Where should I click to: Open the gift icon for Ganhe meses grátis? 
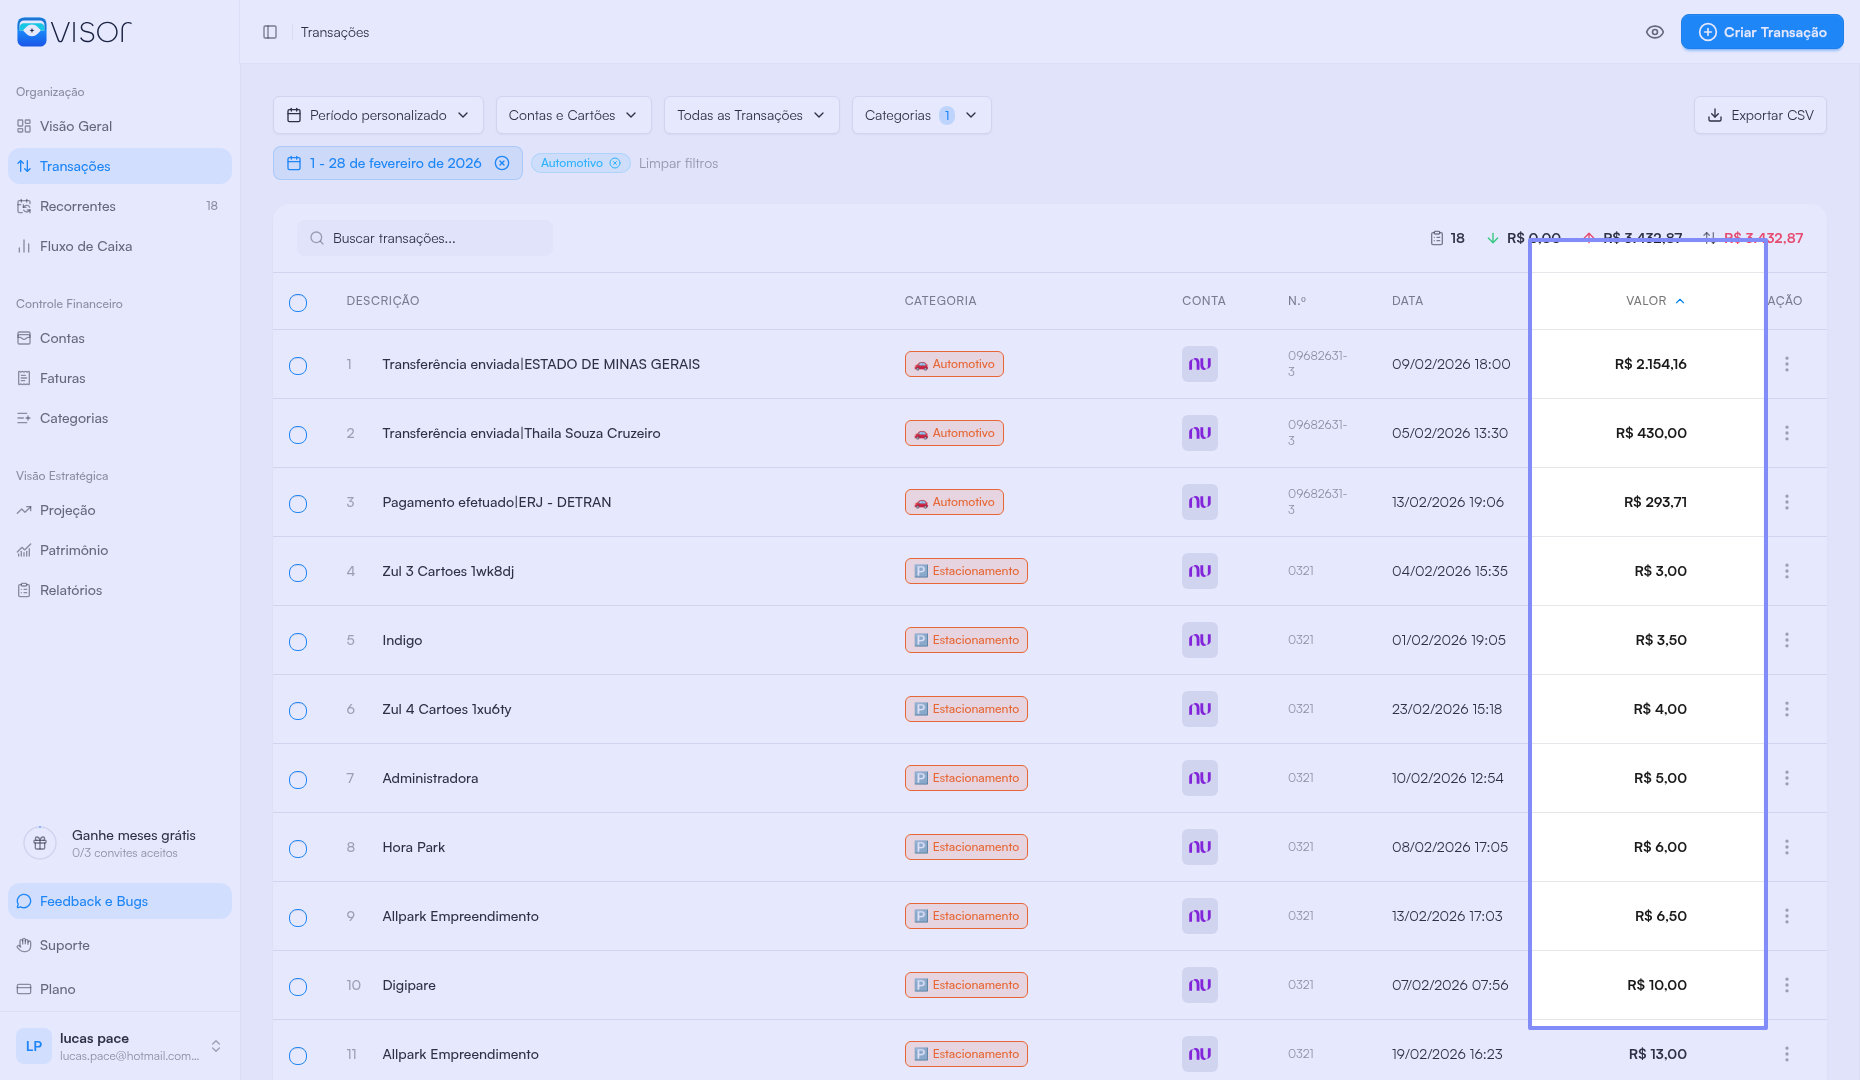40,843
